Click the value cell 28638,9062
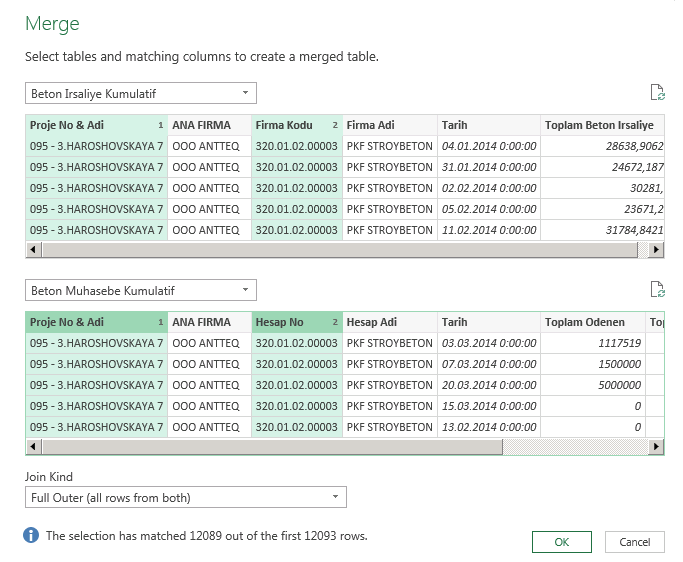683x562 pixels. (602, 146)
